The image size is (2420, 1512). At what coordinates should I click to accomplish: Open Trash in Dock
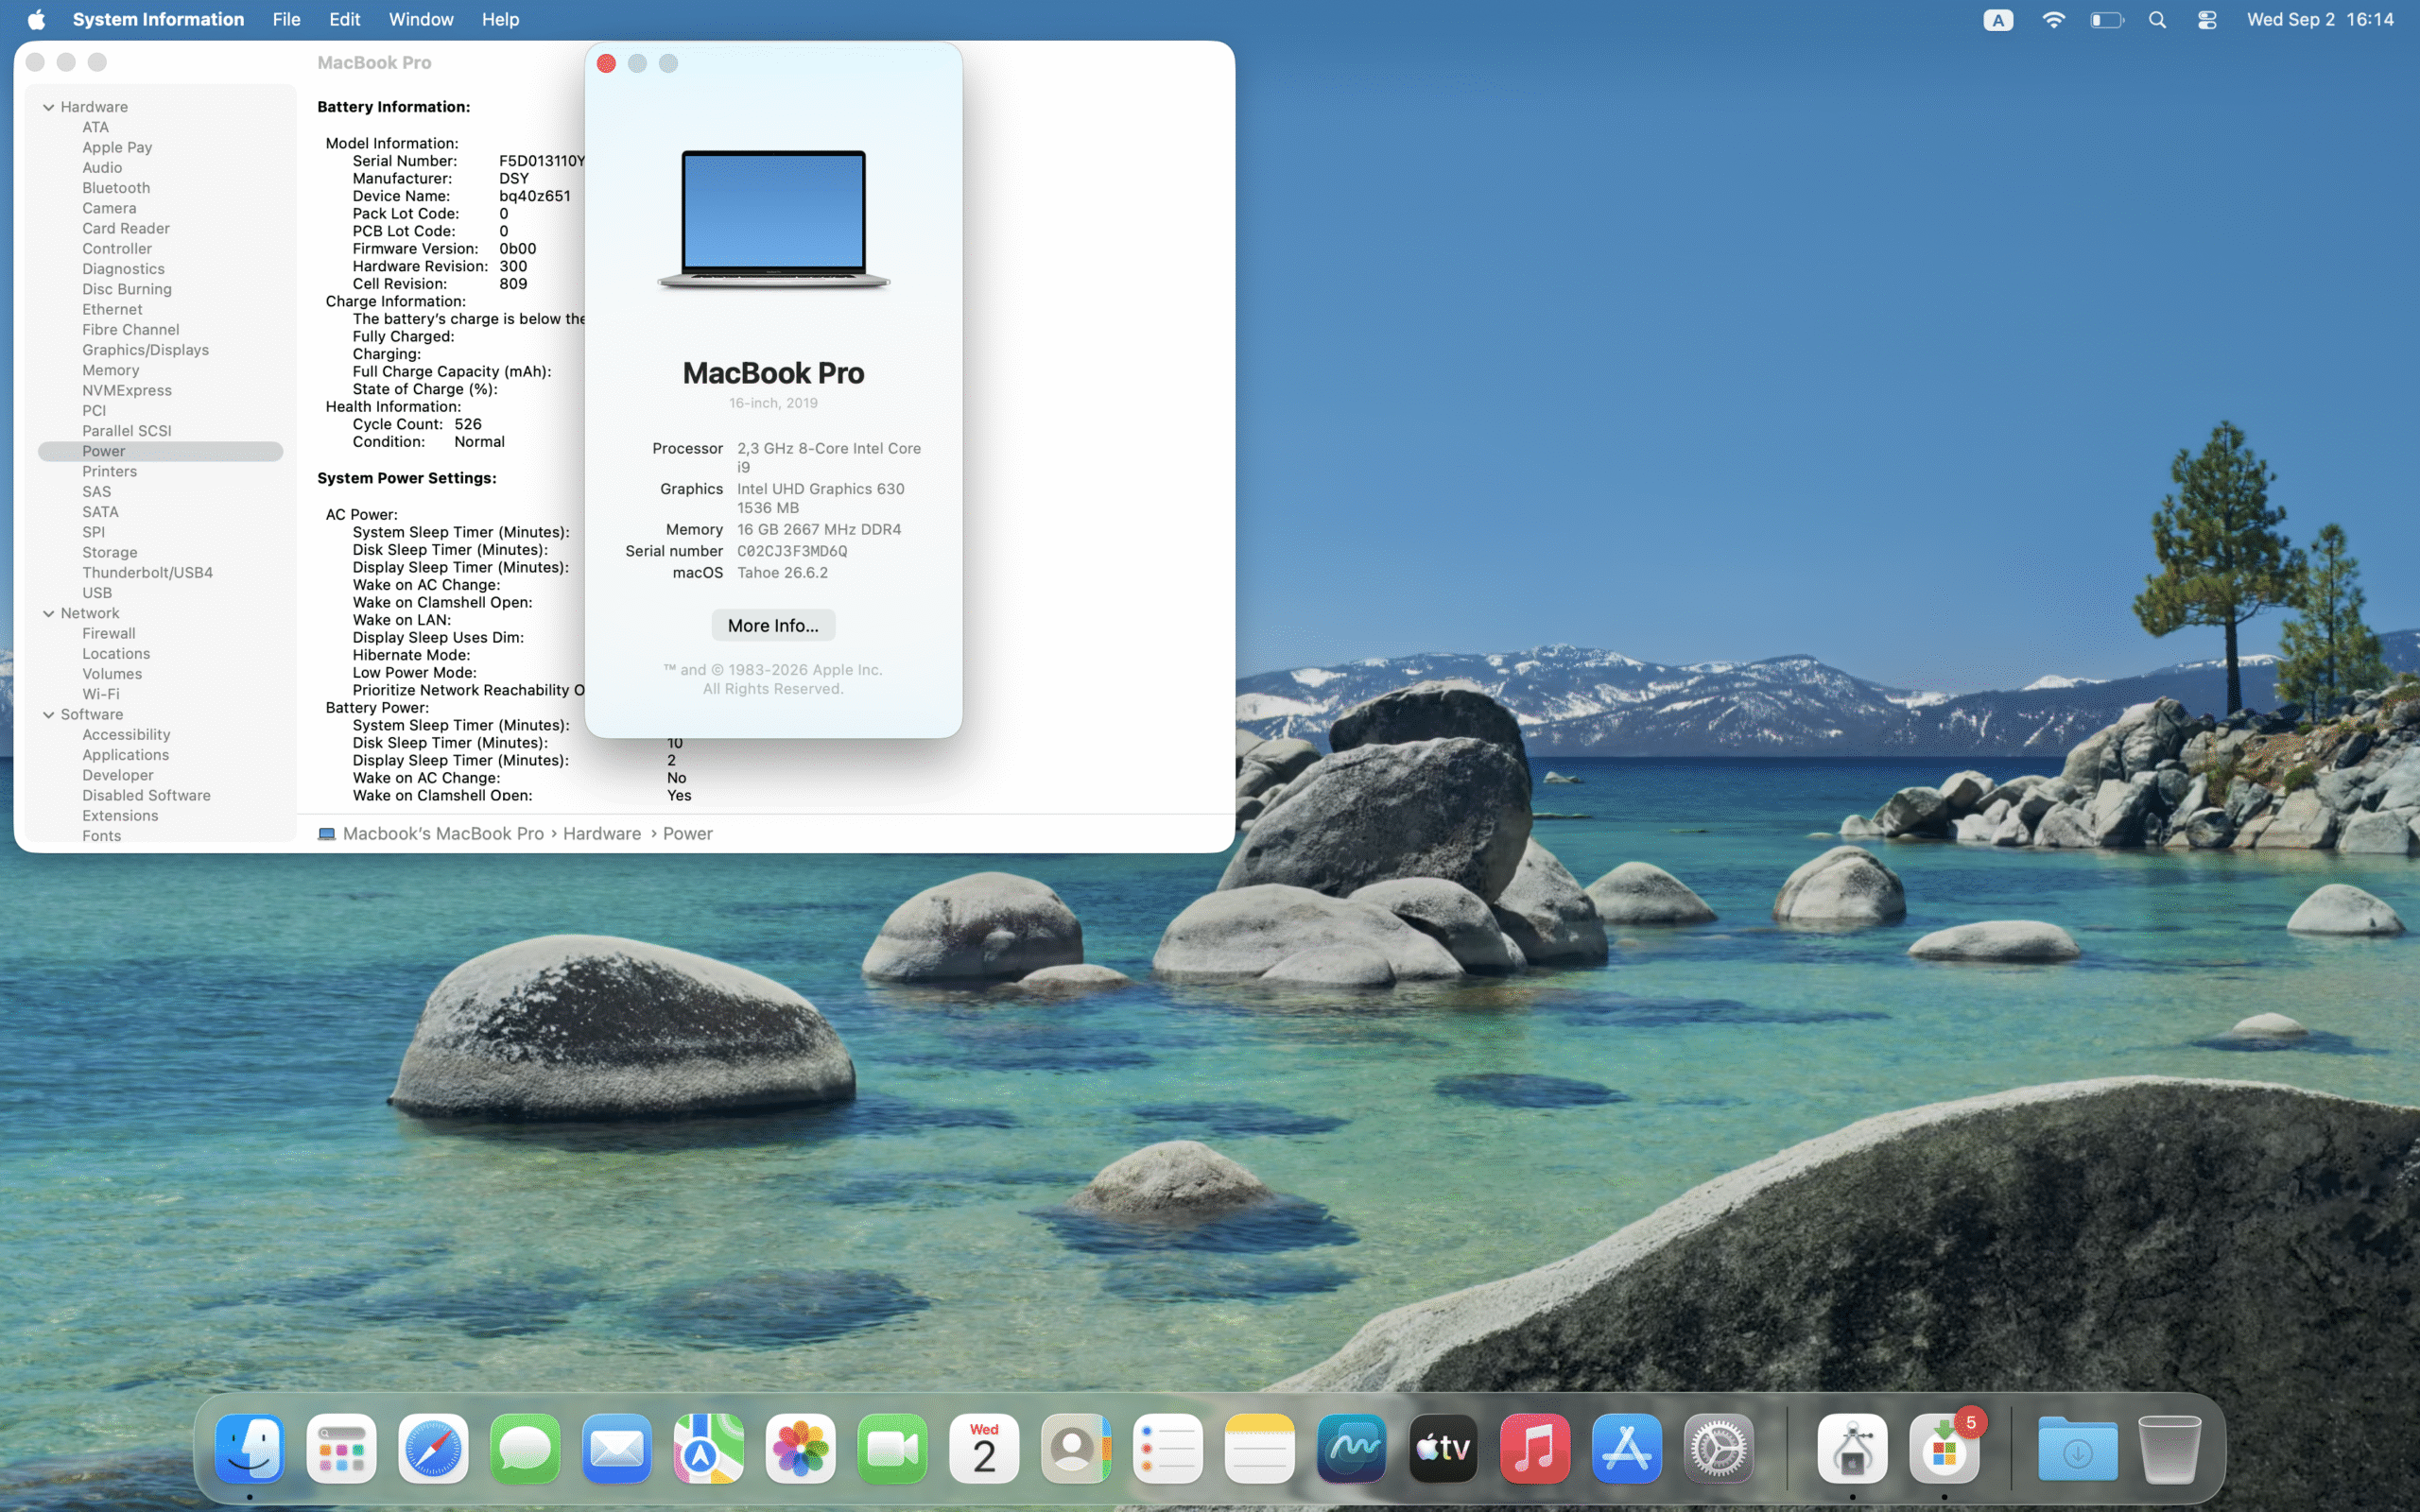click(2170, 1447)
